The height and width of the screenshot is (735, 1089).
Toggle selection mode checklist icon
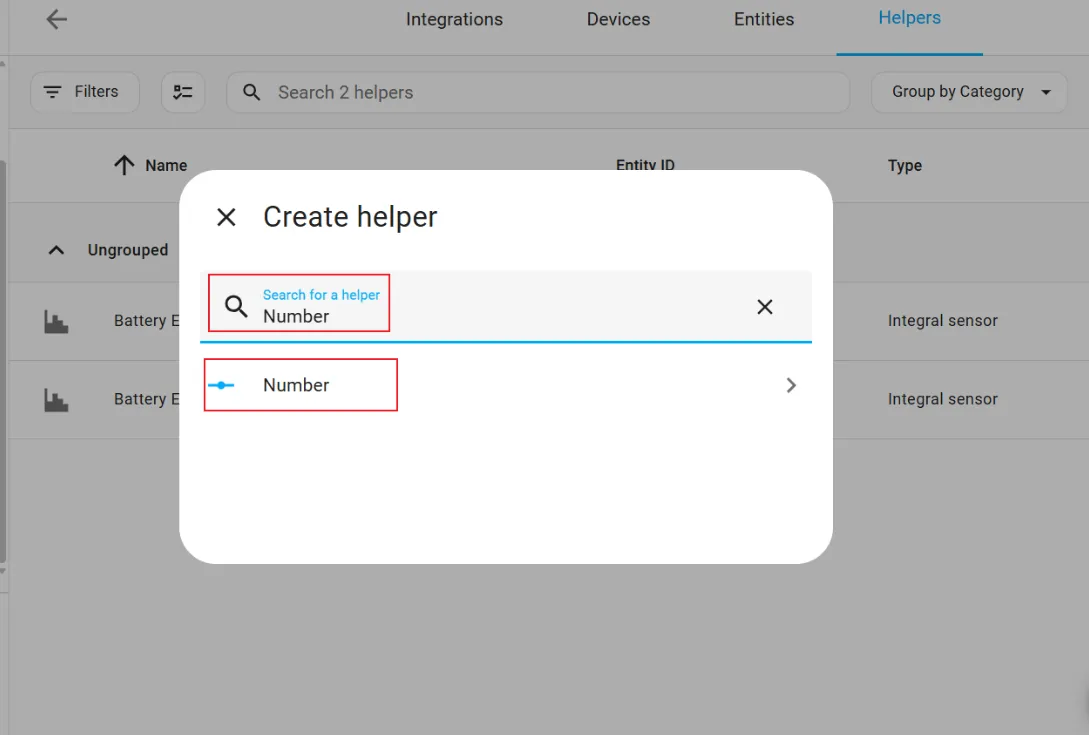pyautogui.click(x=183, y=92)
